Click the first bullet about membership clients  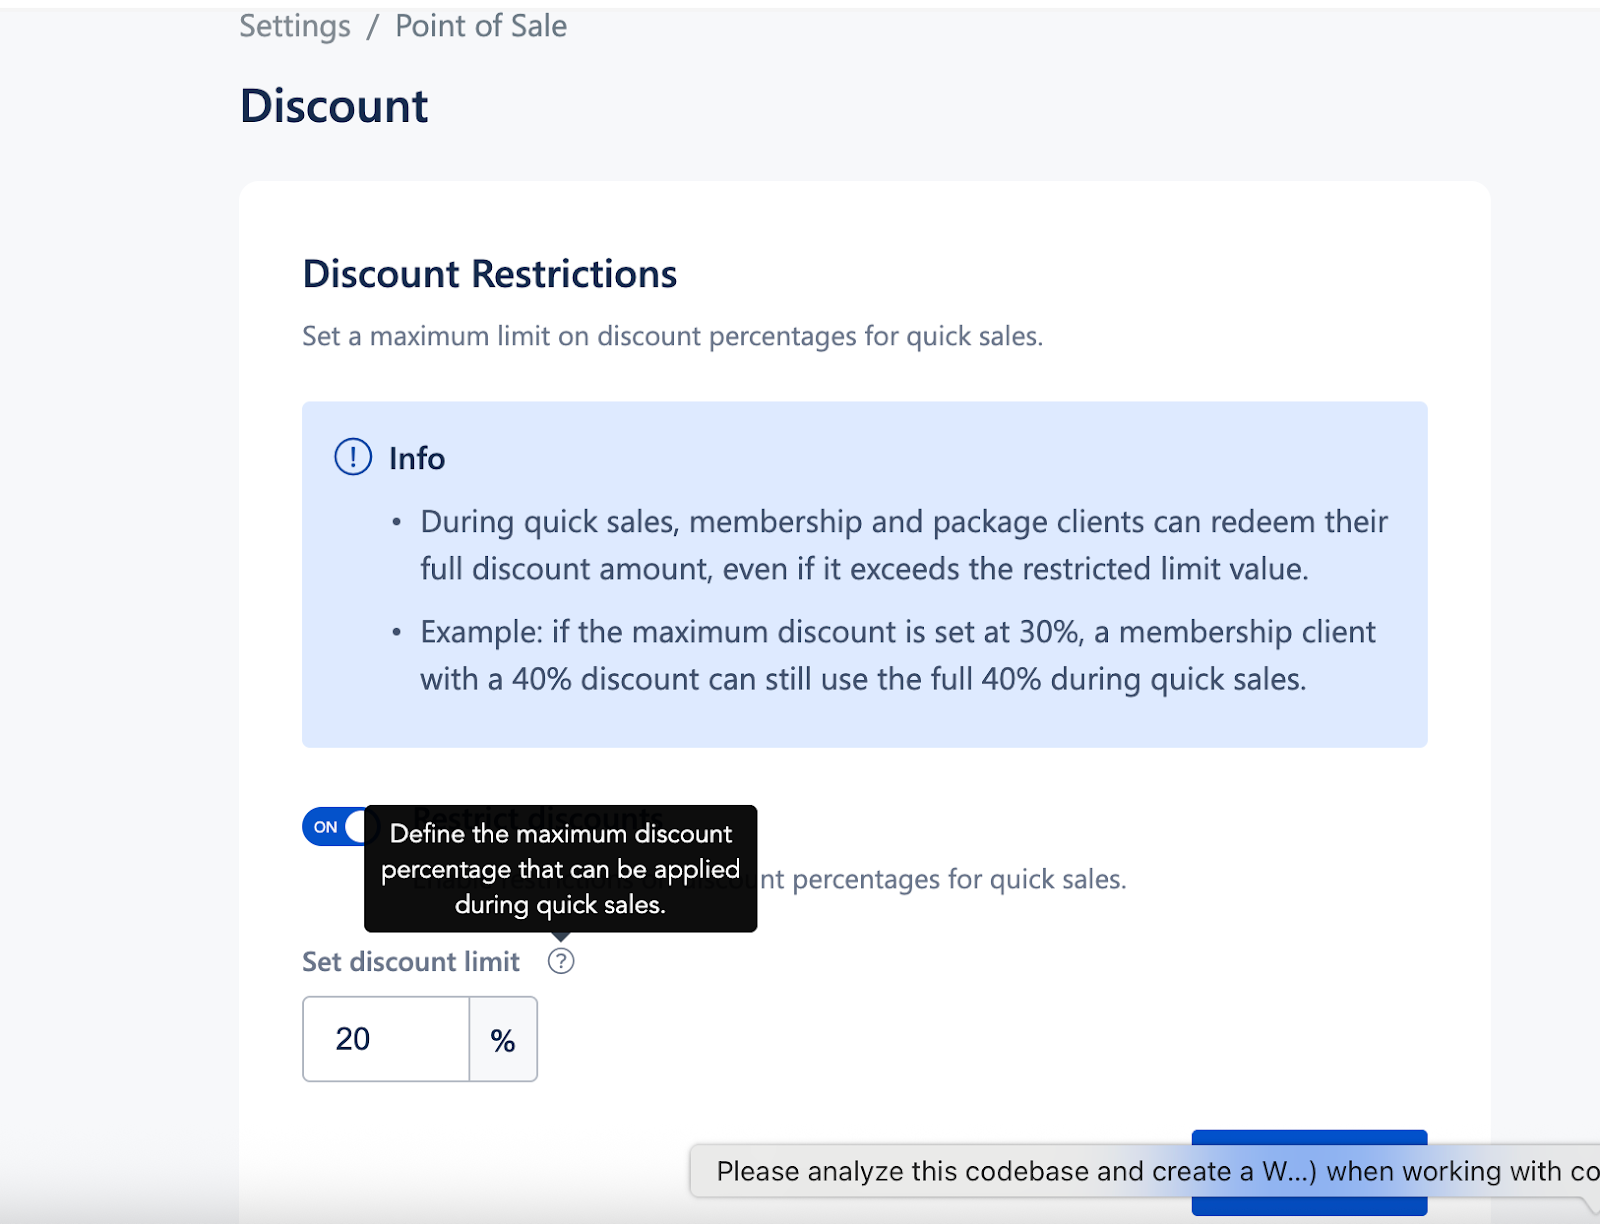coord(900,545)
